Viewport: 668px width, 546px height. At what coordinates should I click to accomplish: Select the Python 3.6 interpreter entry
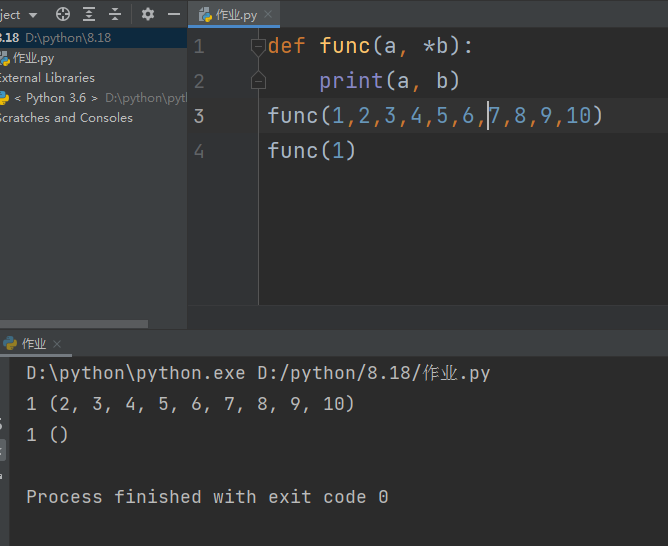click(56, 98)
